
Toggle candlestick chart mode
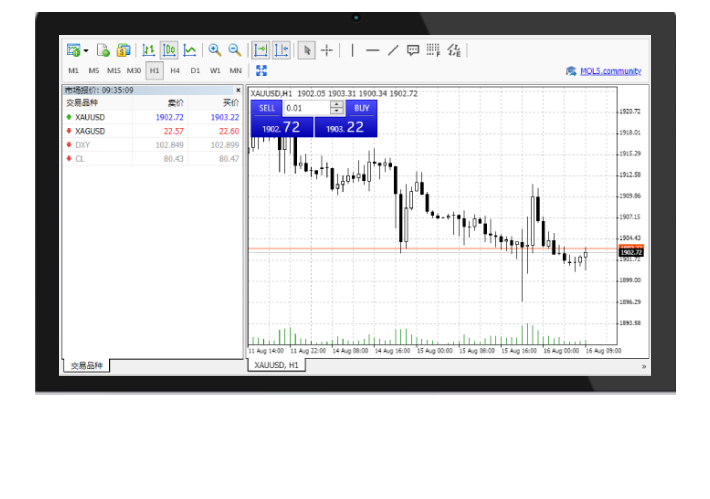[169, 50]
